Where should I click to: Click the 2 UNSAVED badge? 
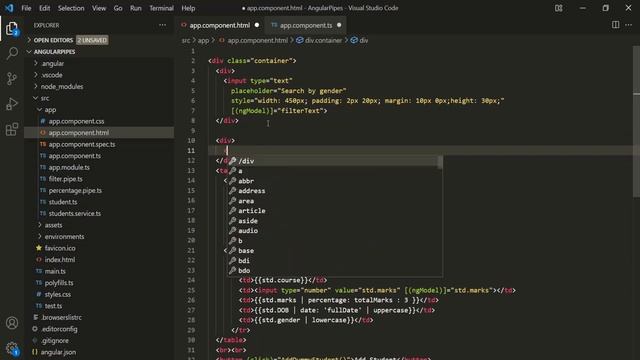(x=92, y=40)
